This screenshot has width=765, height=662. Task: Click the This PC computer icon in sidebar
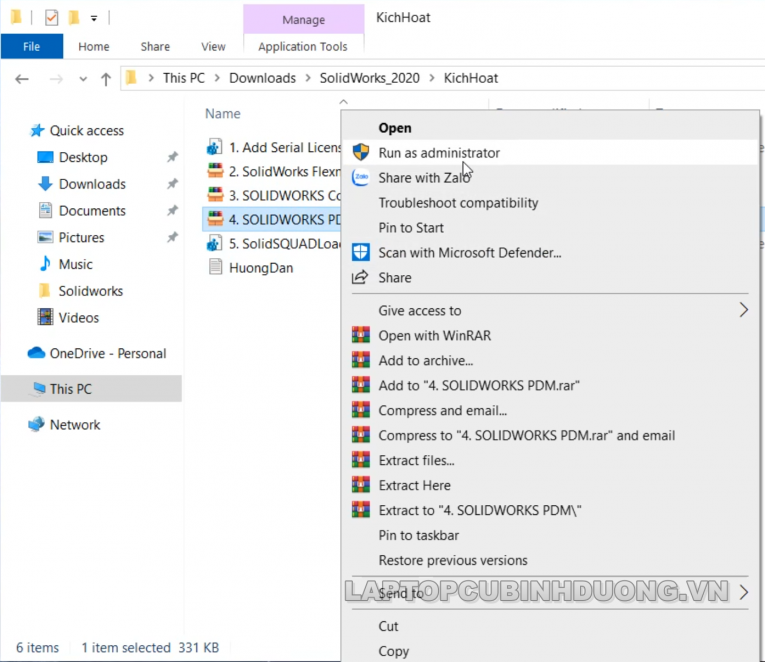[39, 389]
